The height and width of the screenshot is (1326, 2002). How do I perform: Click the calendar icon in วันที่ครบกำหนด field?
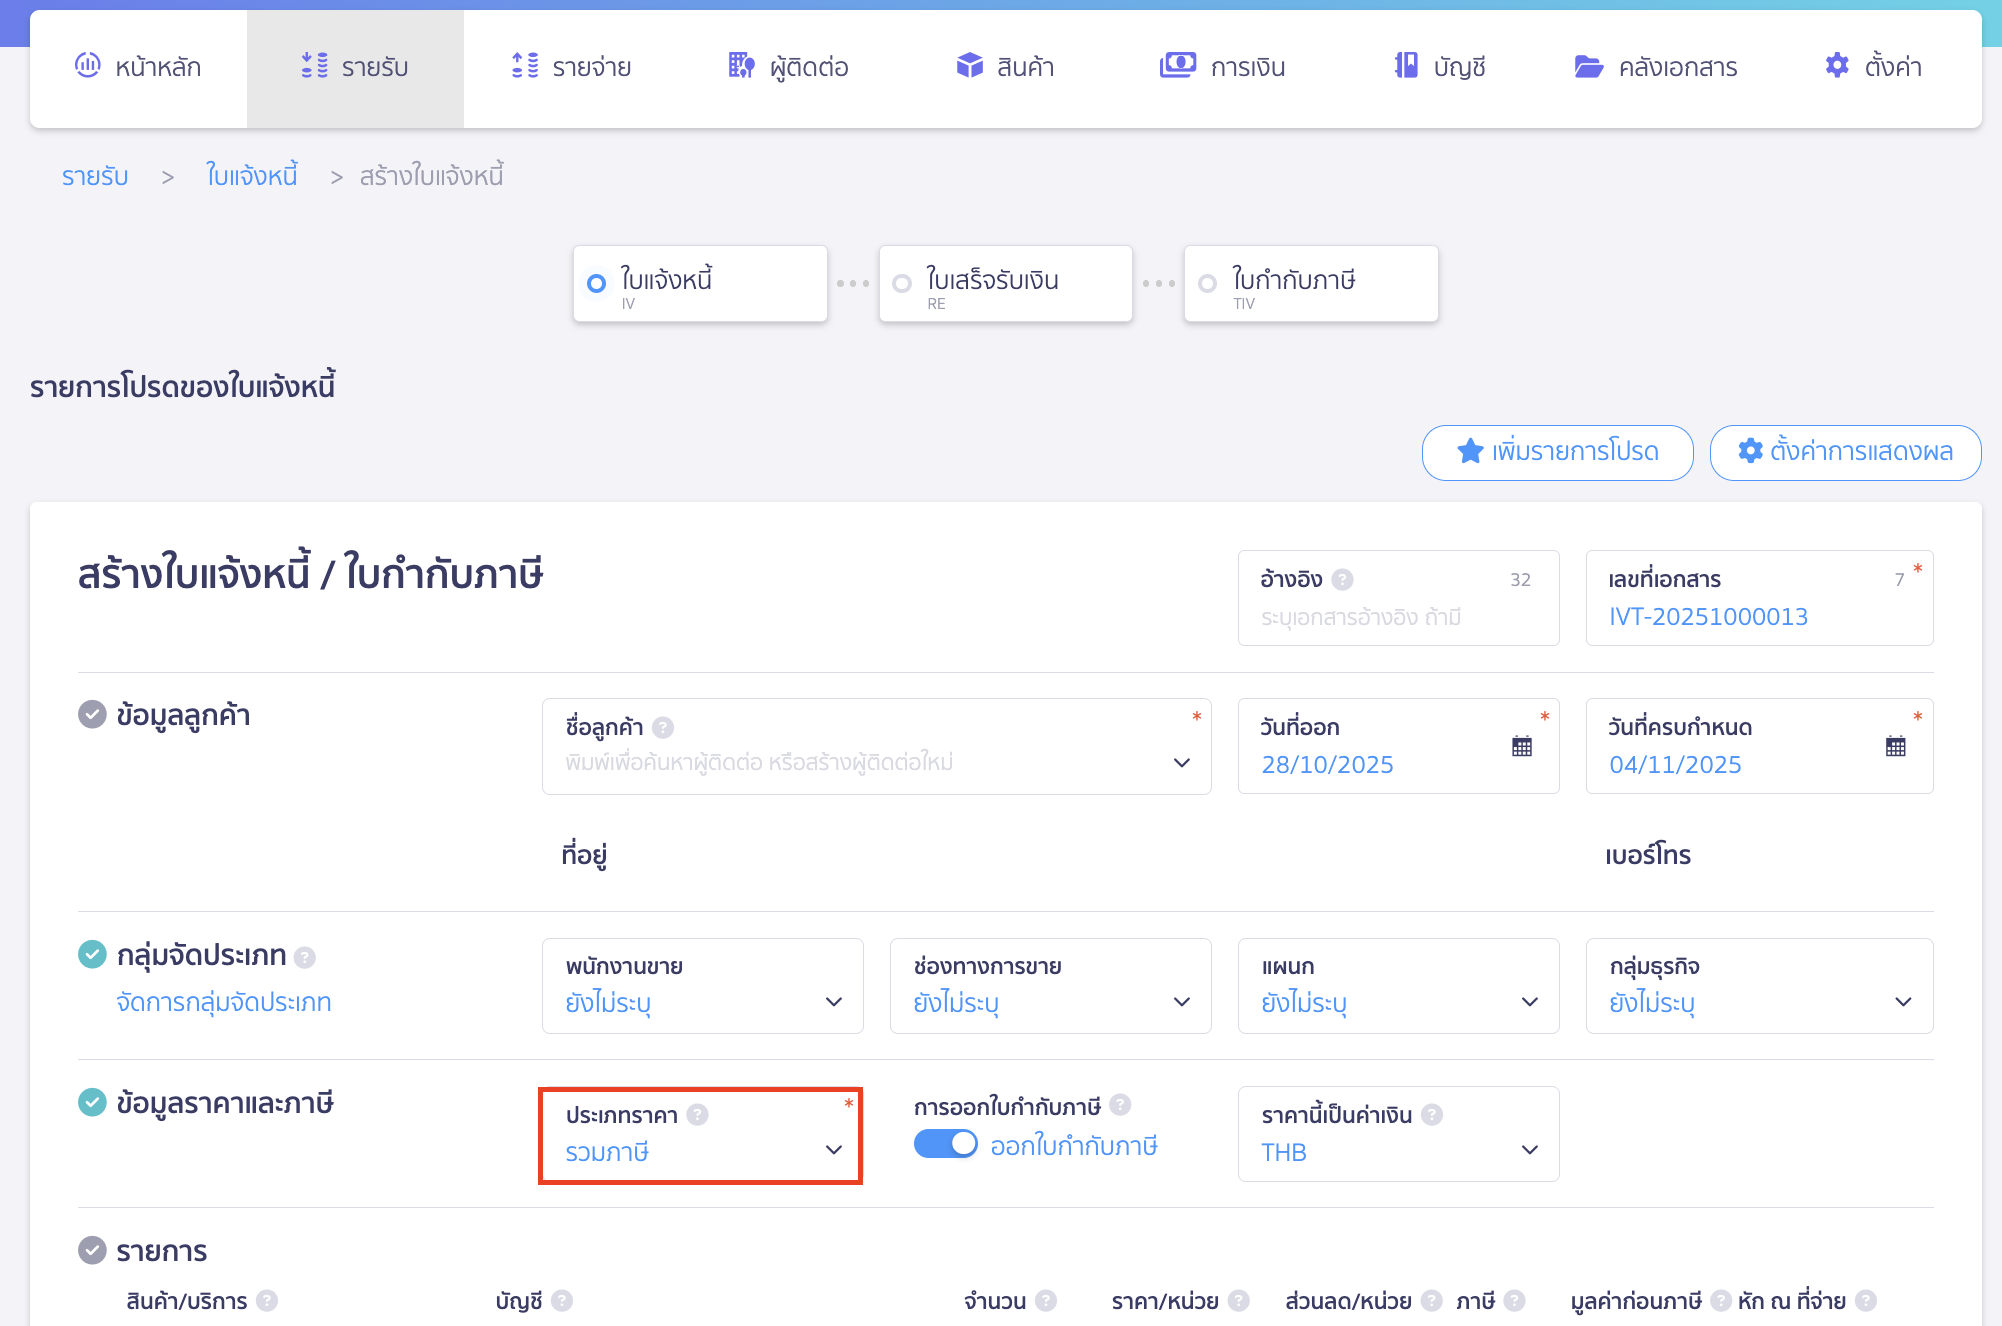tap(1895, 746)
